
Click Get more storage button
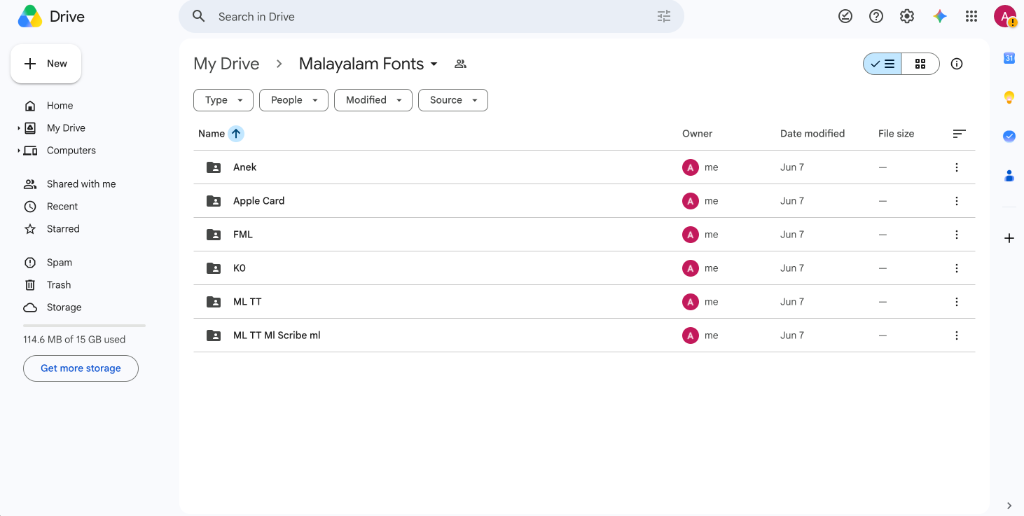click(x=81, y=368)
